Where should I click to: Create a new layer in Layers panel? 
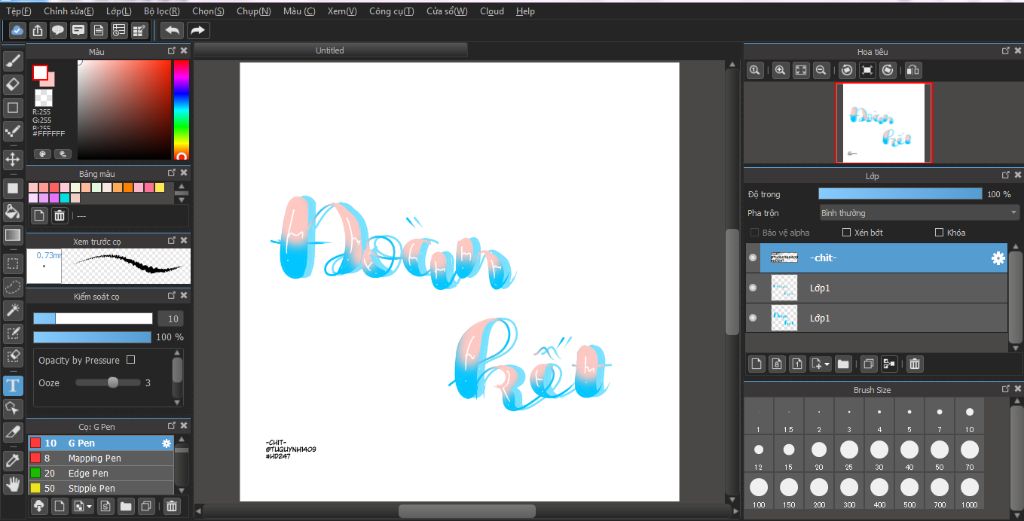tap(756, 364)
